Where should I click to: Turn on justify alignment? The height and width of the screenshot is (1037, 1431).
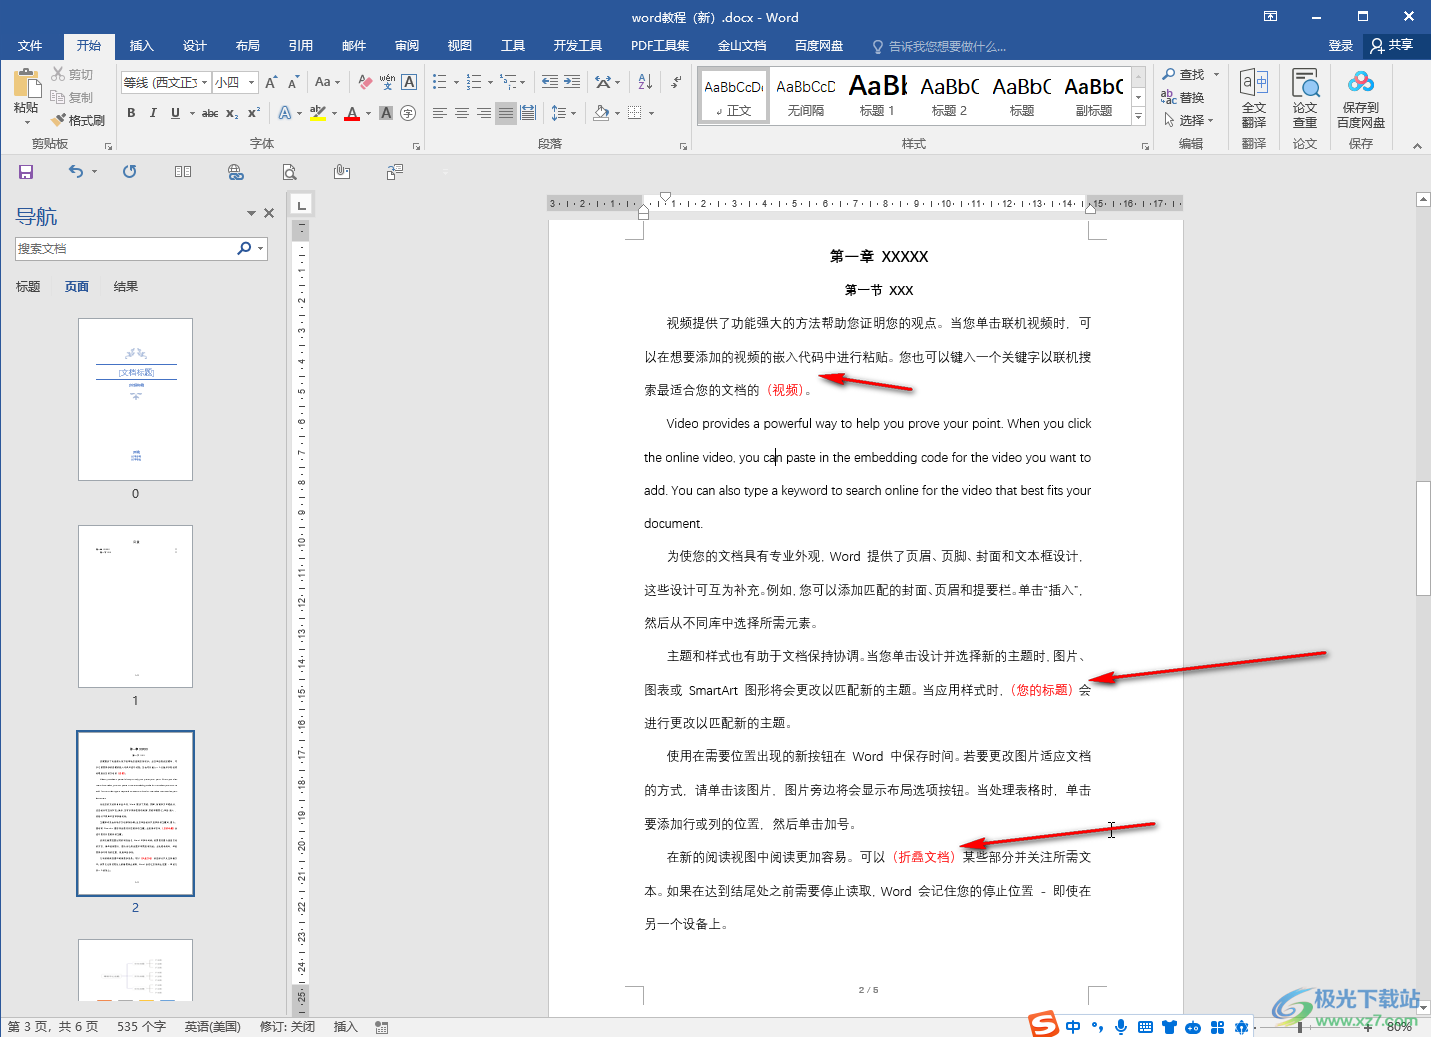point(506,113)
